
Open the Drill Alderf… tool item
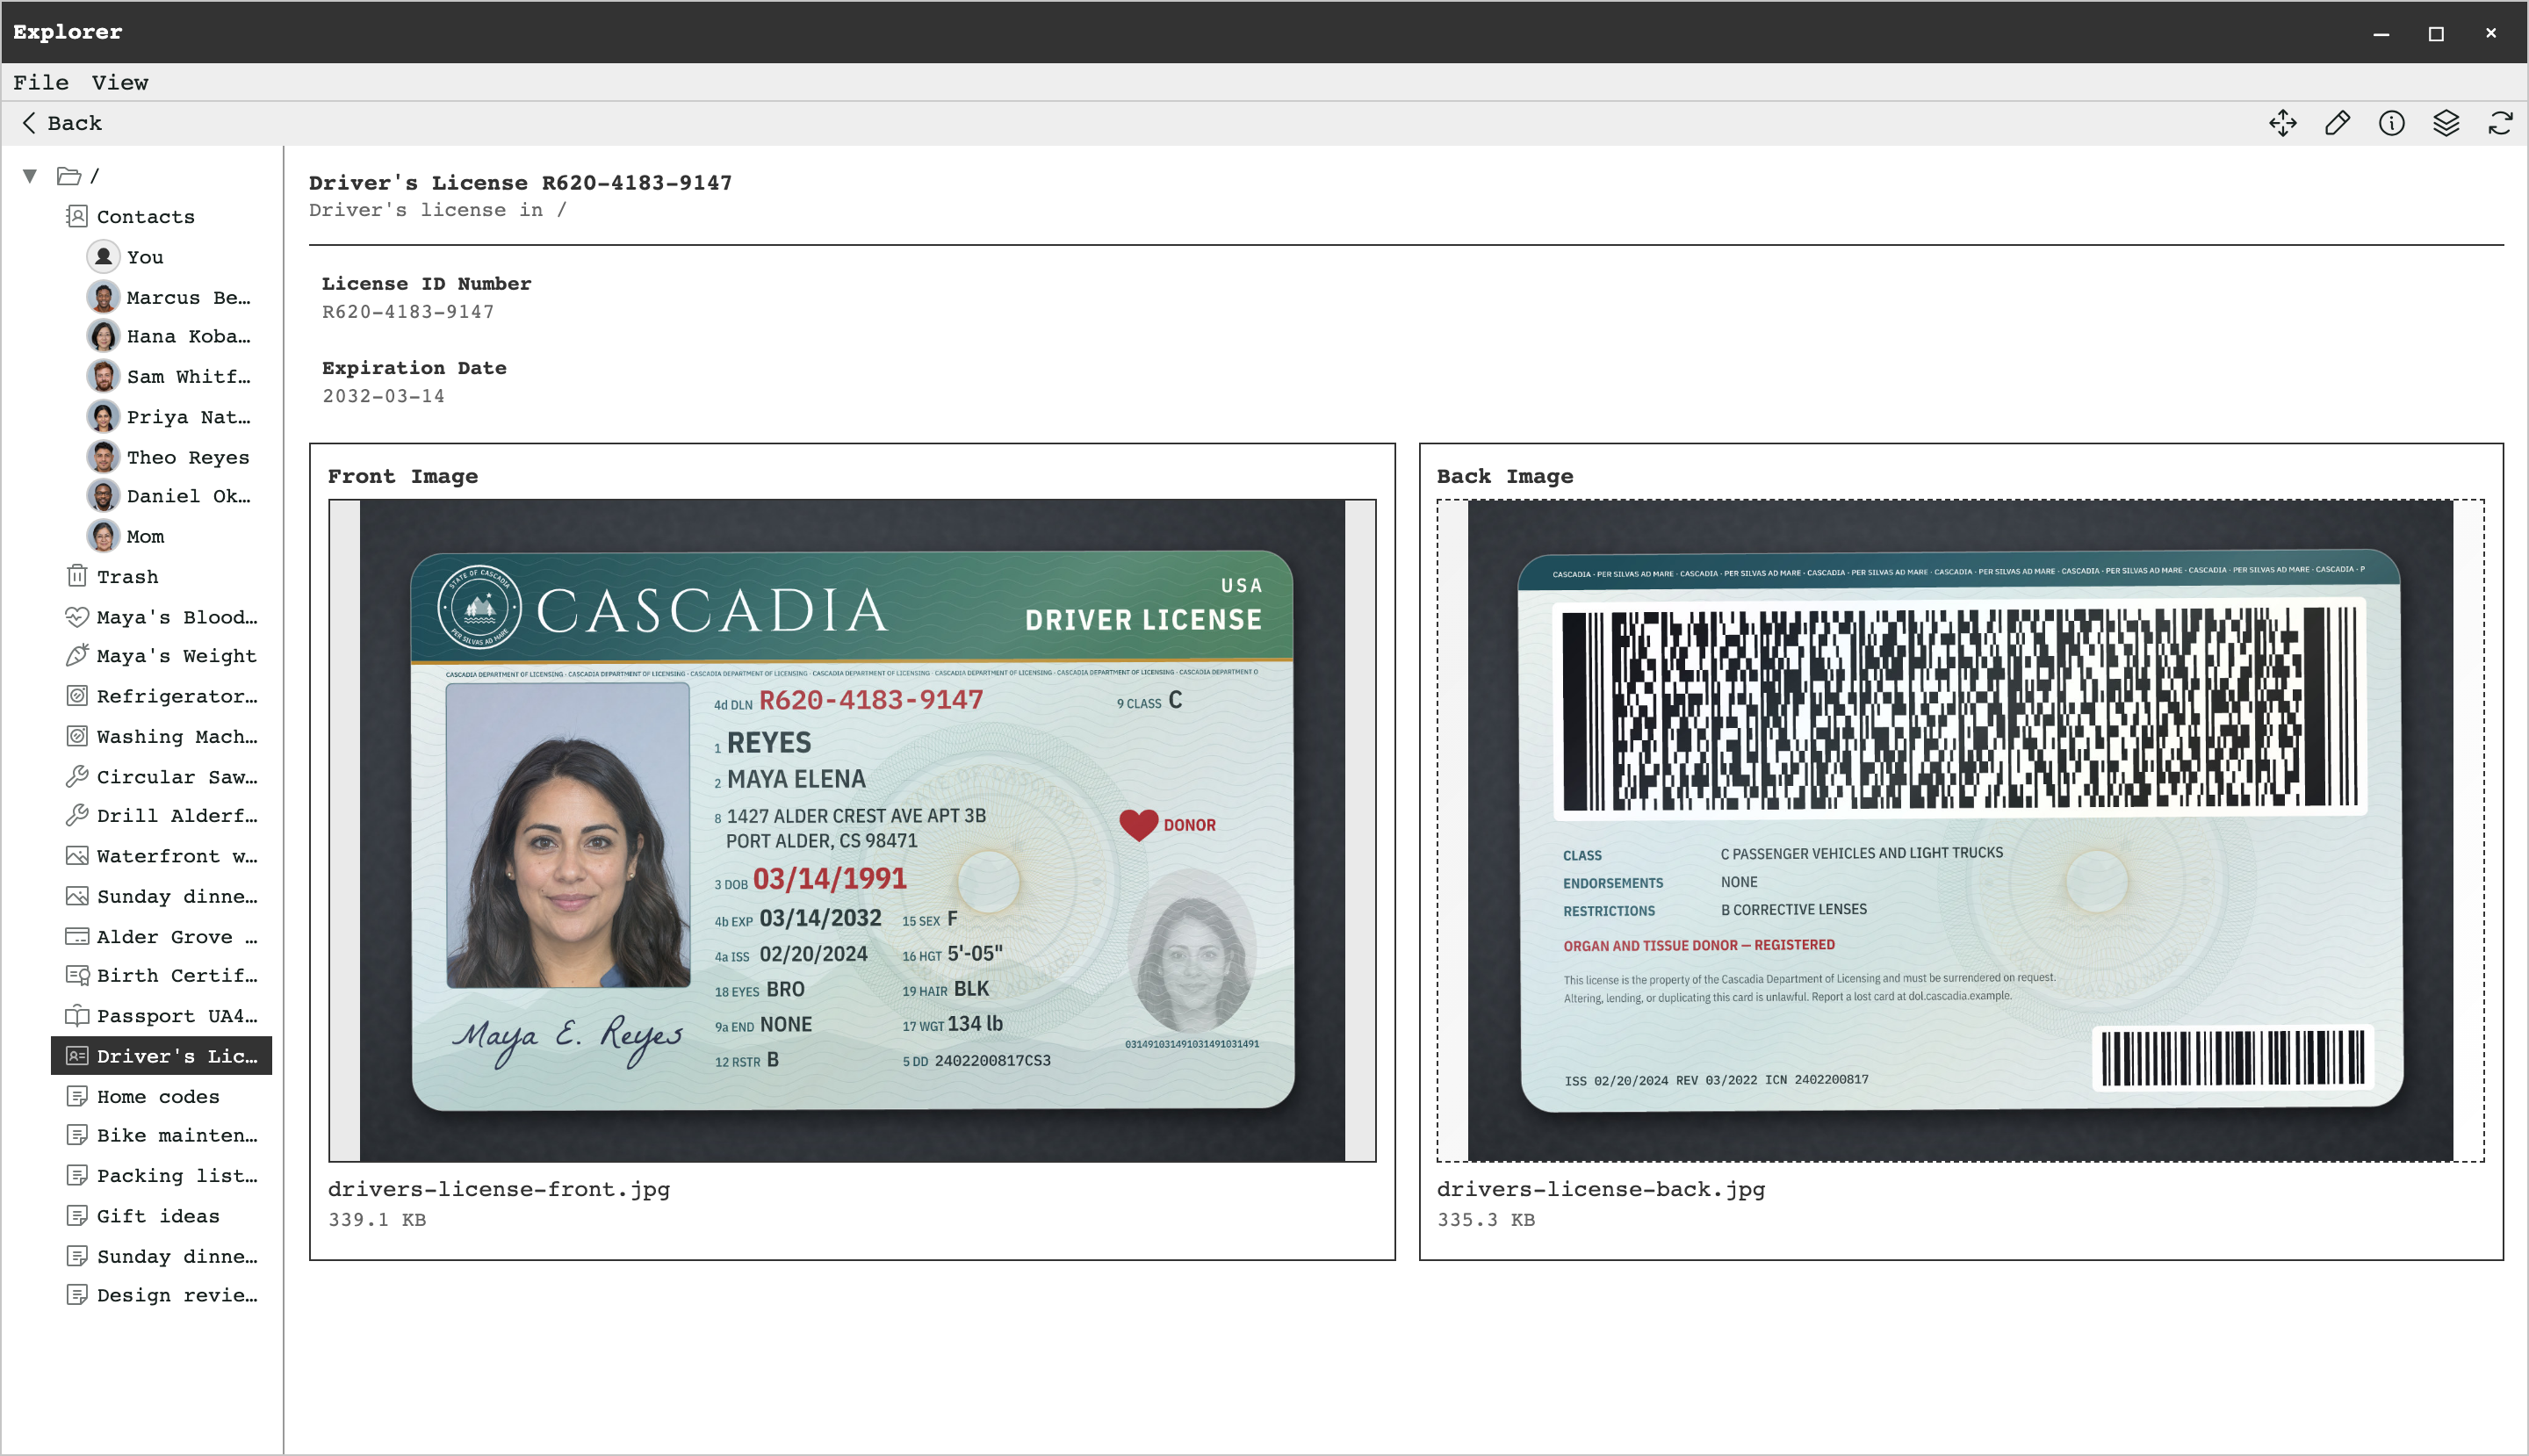click(x=161, y=815)
